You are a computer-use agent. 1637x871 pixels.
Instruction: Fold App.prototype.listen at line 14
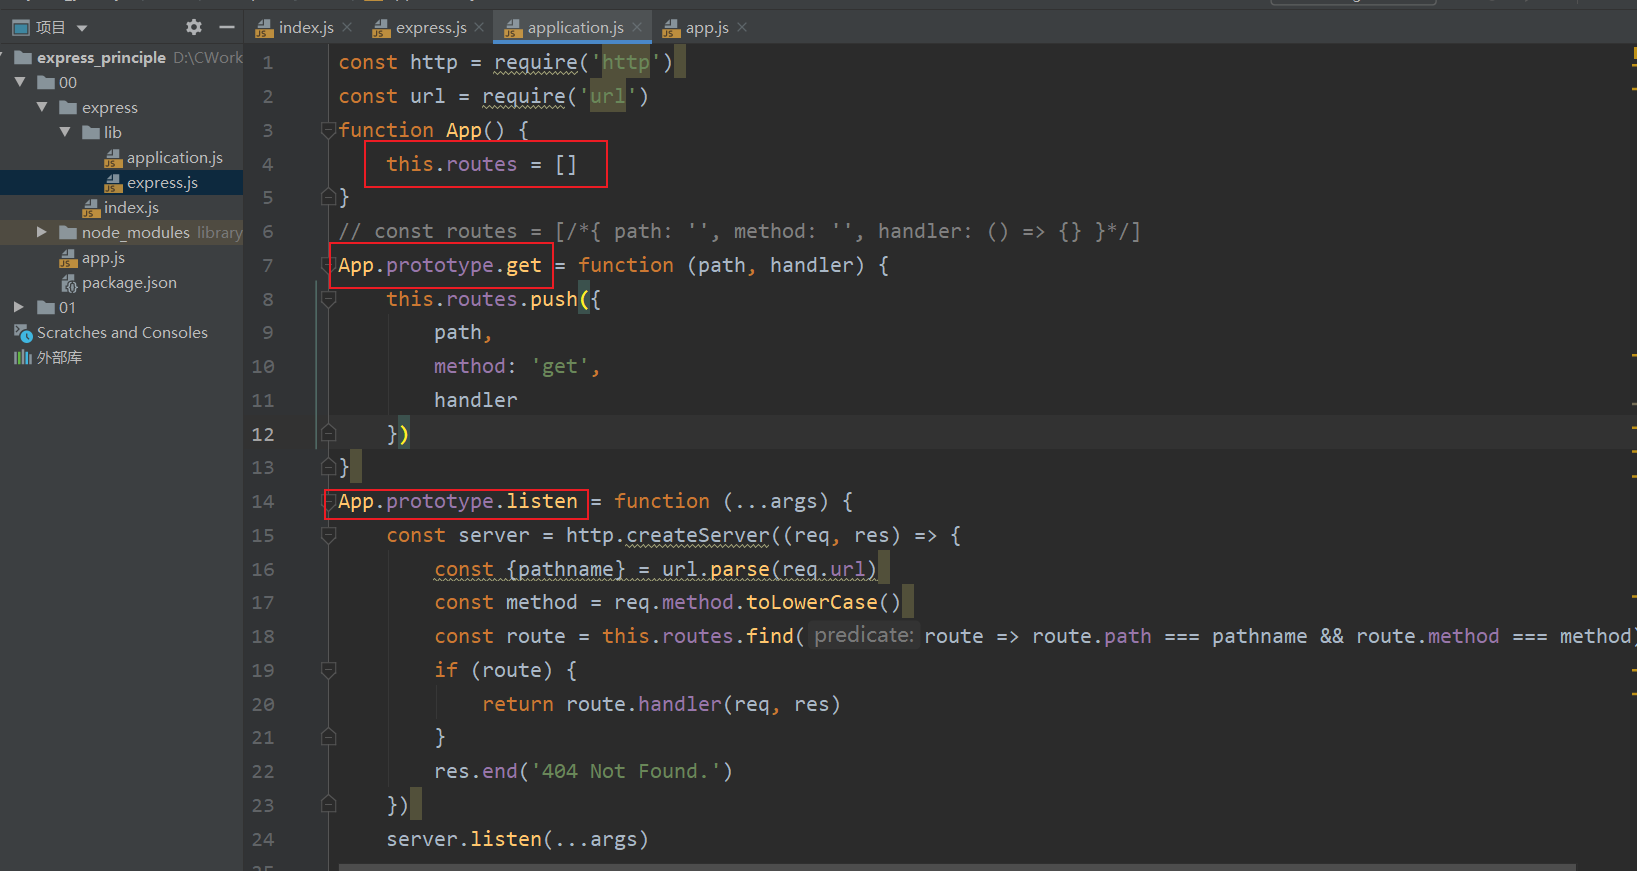pos(328,501)
